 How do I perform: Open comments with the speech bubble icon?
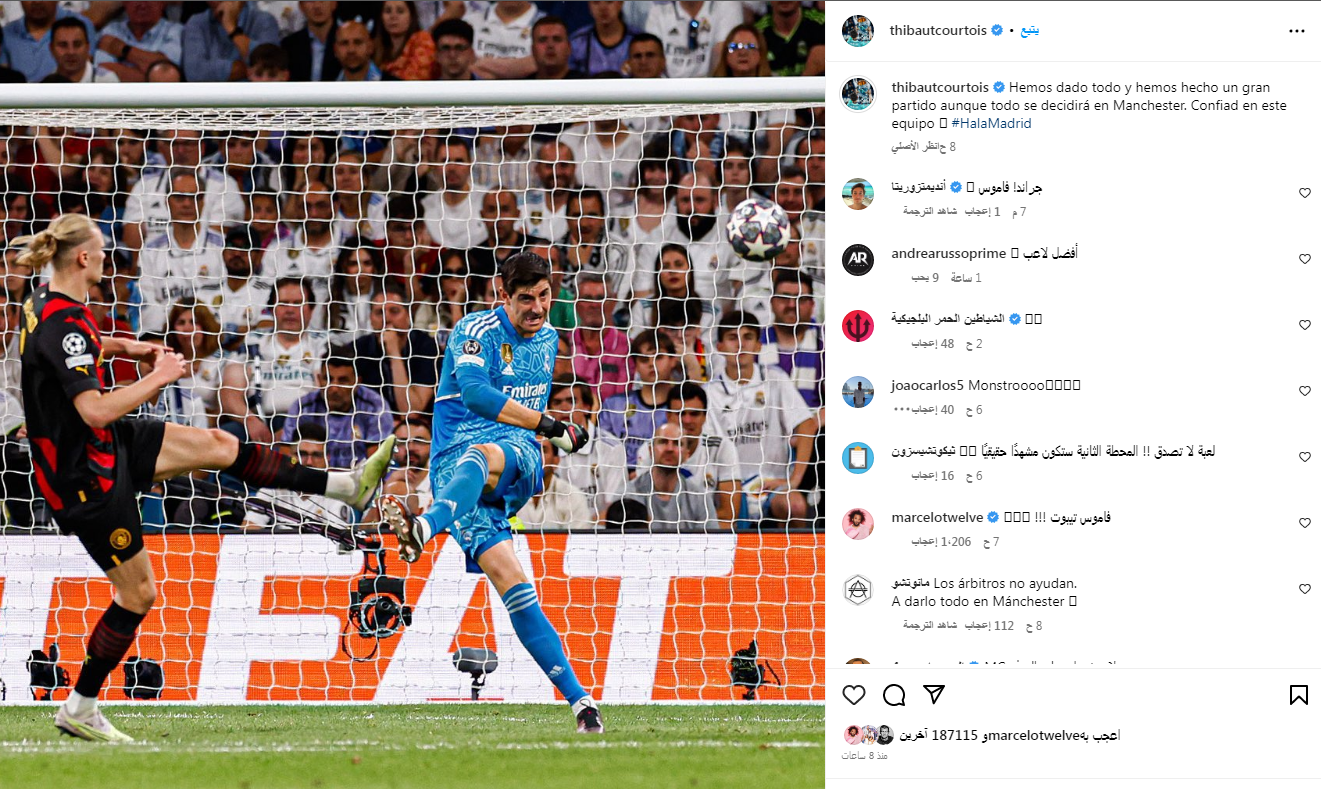tap(894, 695)
